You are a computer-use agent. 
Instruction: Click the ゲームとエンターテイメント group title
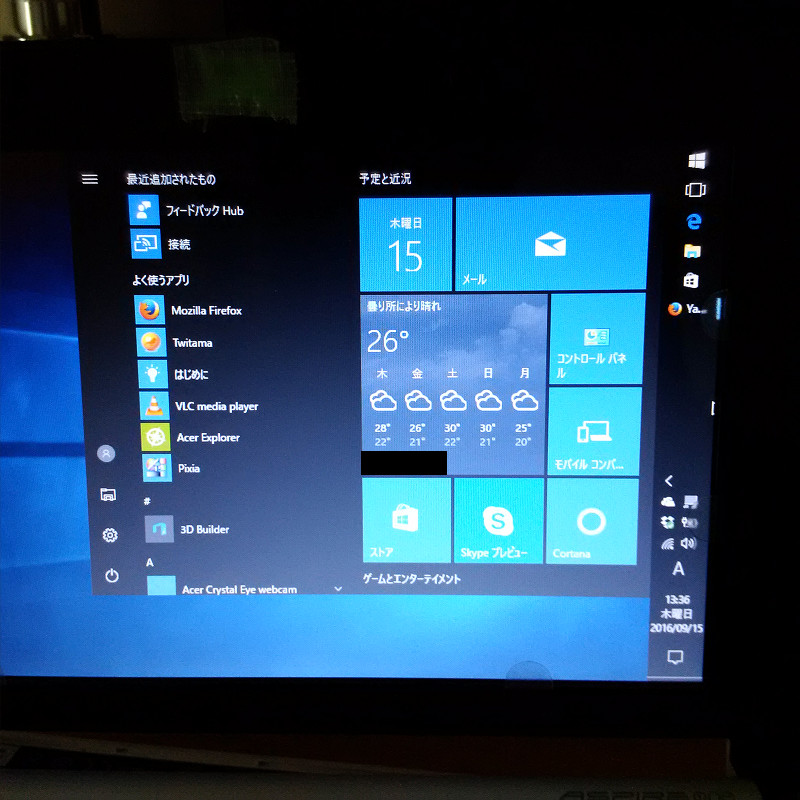pyautogui.click(x=411, y=579)
